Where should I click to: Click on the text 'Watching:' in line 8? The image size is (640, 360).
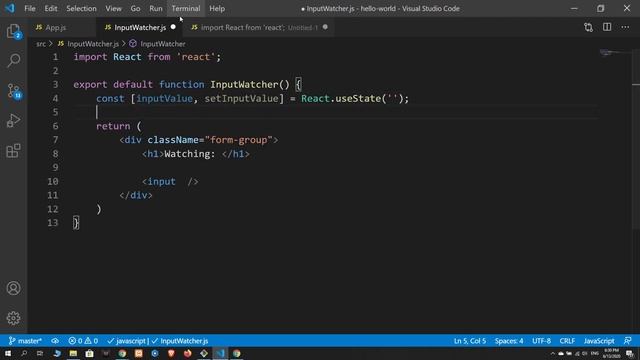coord(190,154)
